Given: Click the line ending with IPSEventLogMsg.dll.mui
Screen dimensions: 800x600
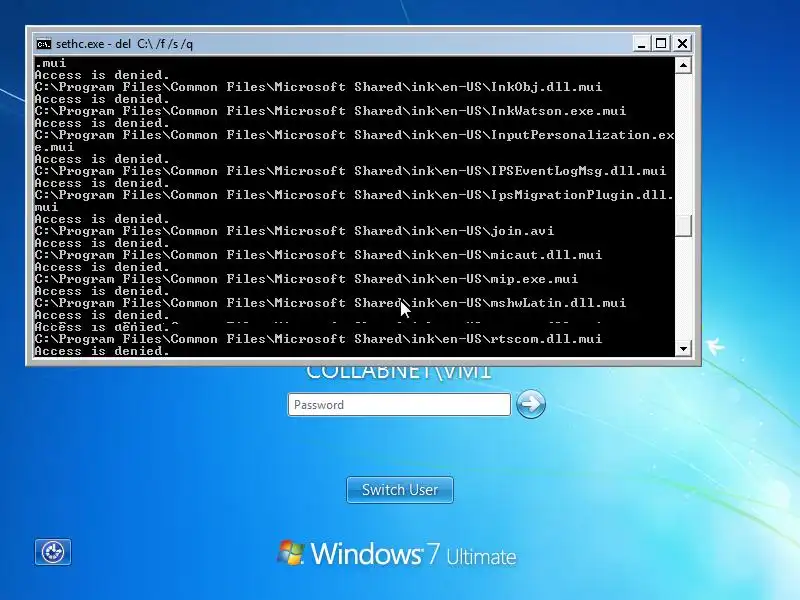Looking at the screenshot, I should pos(350,171).
